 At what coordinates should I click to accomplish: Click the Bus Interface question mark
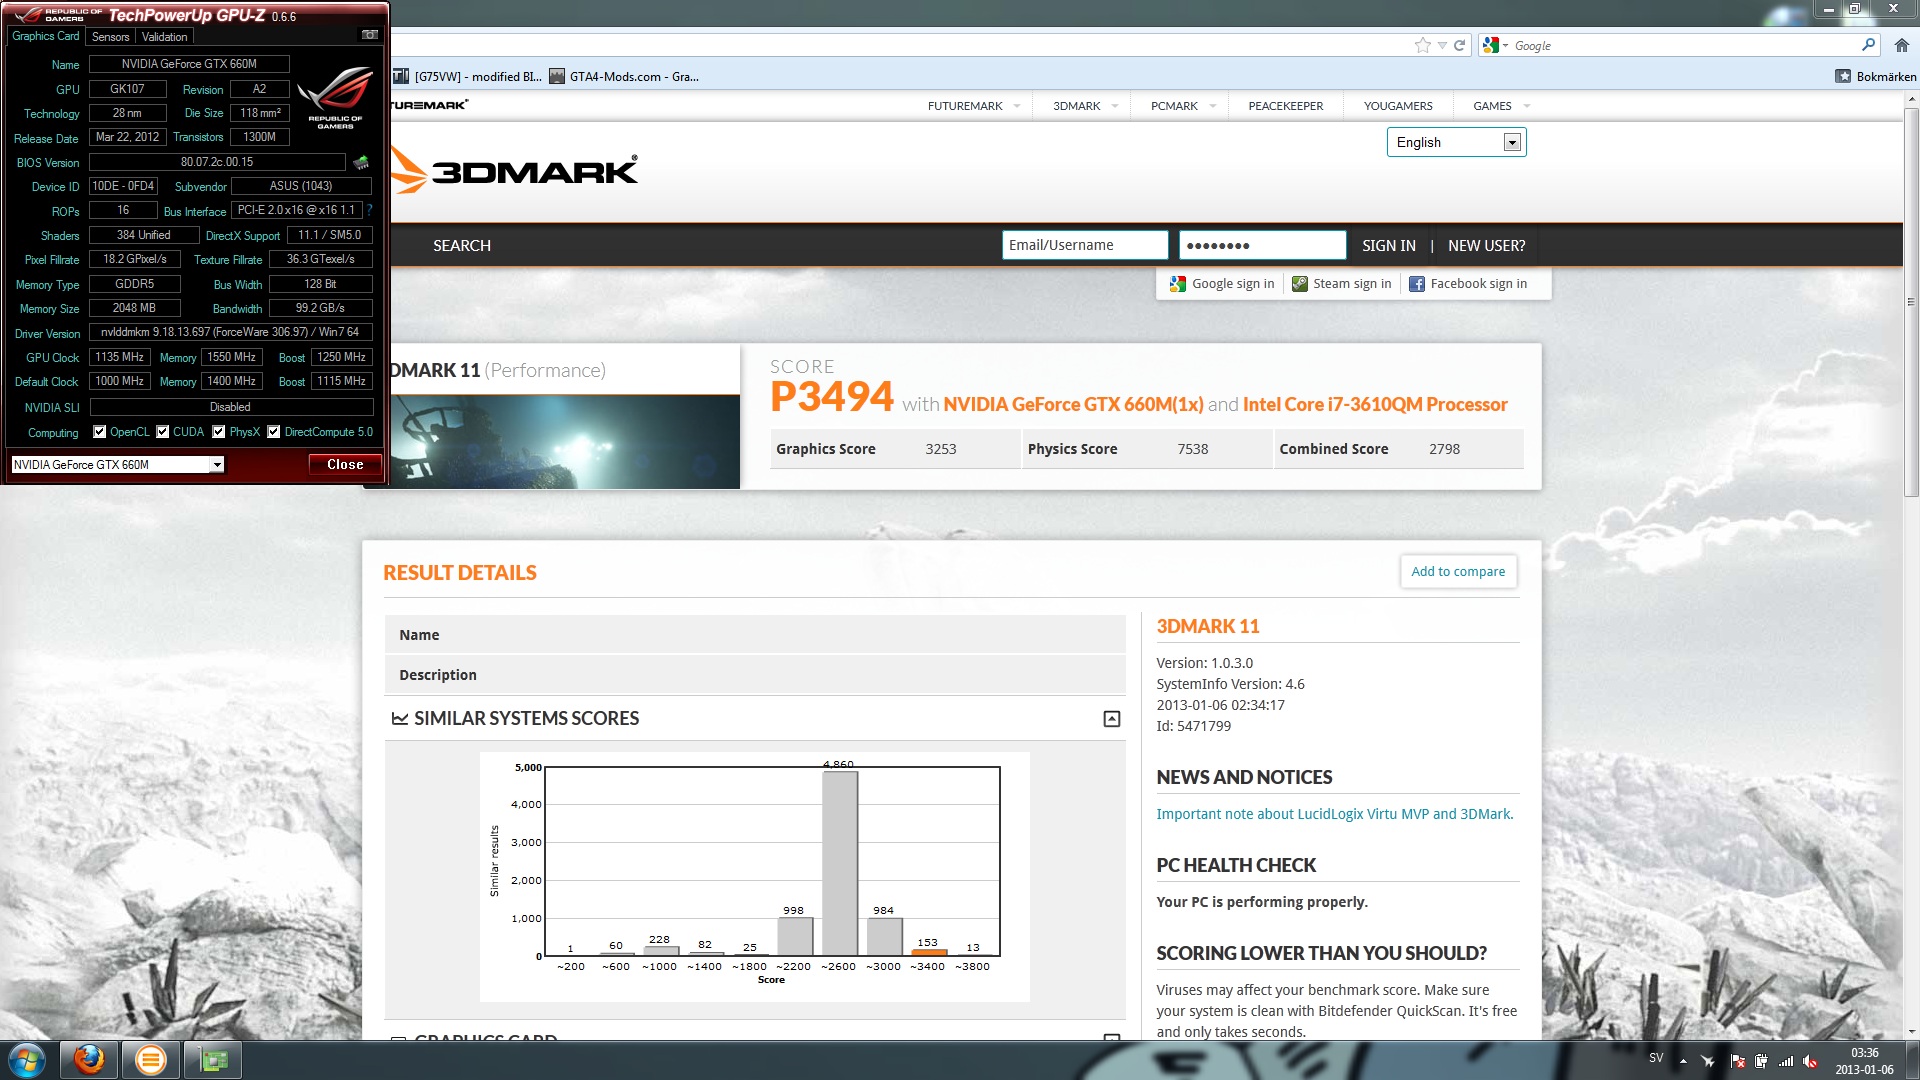[369, 210]
